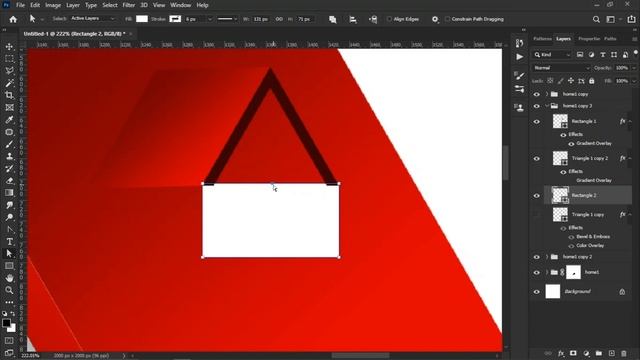The image size is (640, 360).
Task: Hide the Triangle 1 copy 2 layer
Action: point(537,159)
